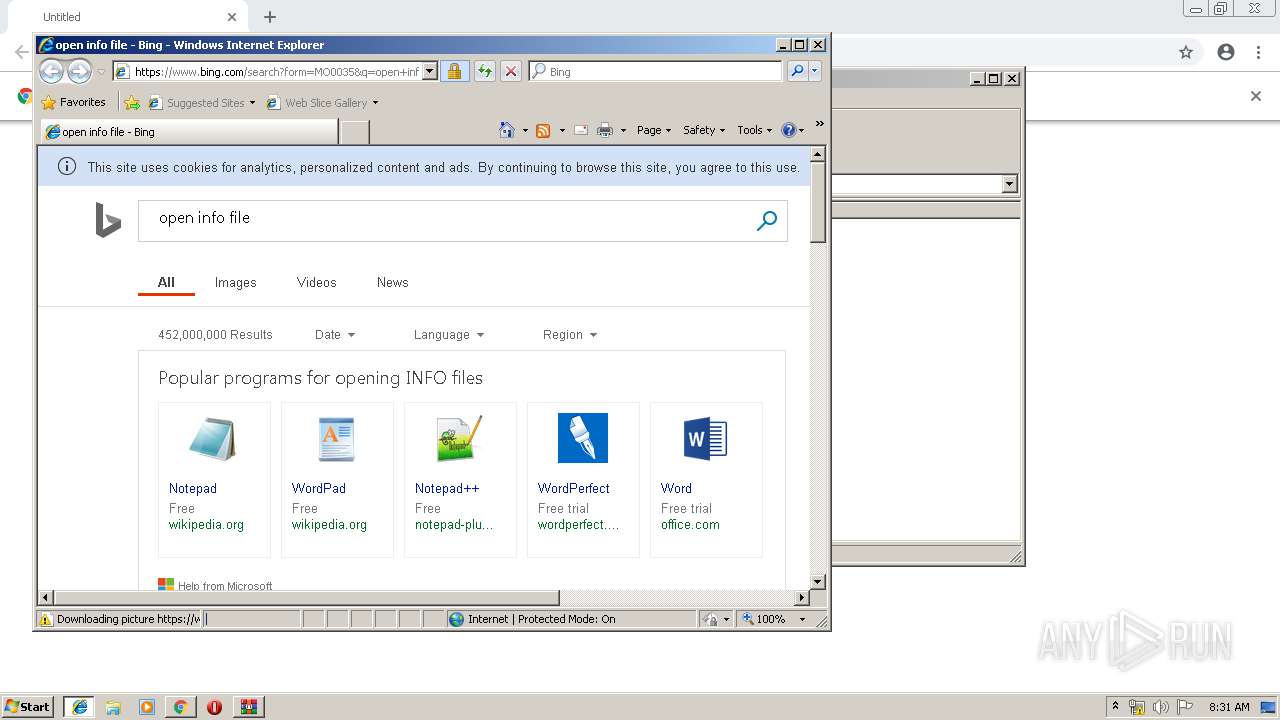Switch to News results tab
Image resolution: width=1280 pixels, height=720 pixels.
(x=393, y=283)
